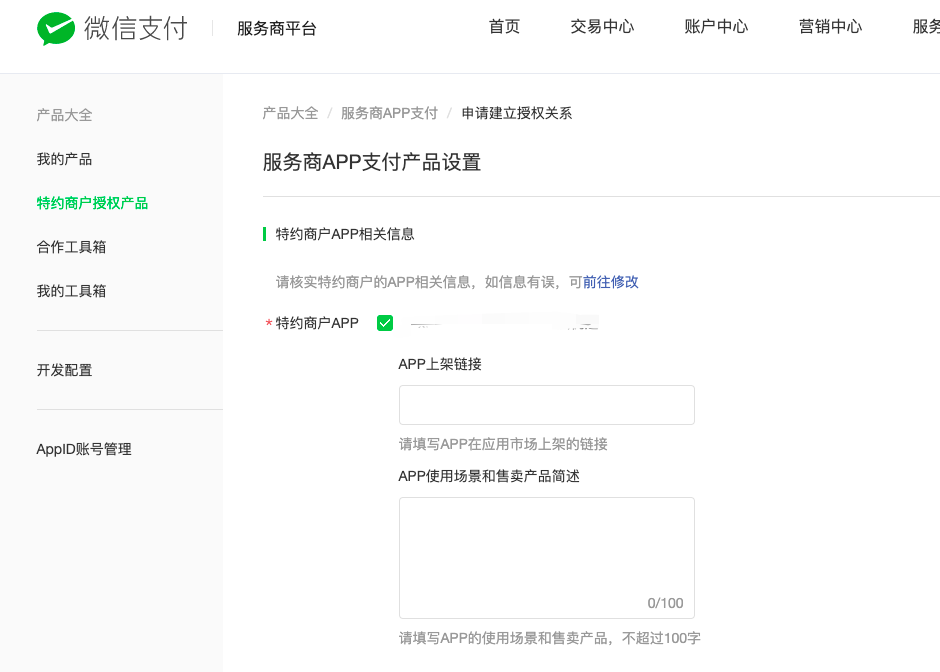Click the 微信支付 brand text
This screenshot has width=940, height=672.
[135, 28]
